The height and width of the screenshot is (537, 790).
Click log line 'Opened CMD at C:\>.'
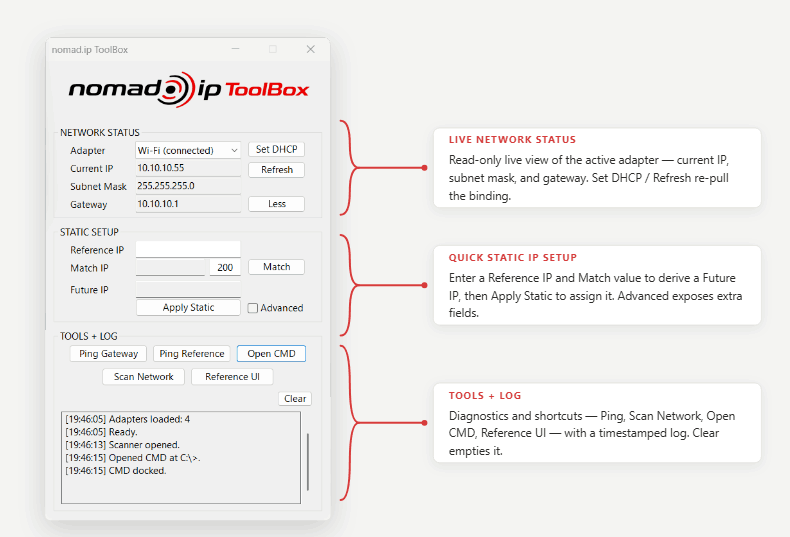(133, 458)
